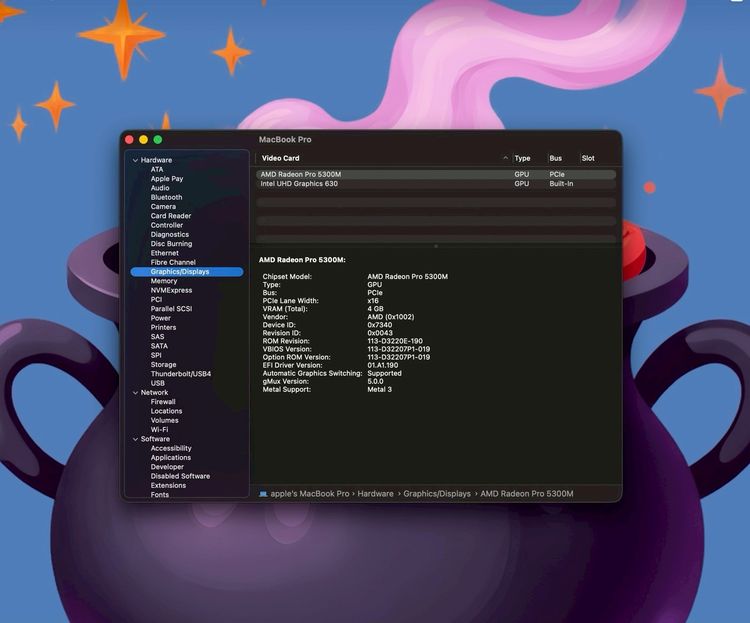Click the MacBook computer icon in path bar
This screenshot has width=750, height=623.
[x=263, y=494]
